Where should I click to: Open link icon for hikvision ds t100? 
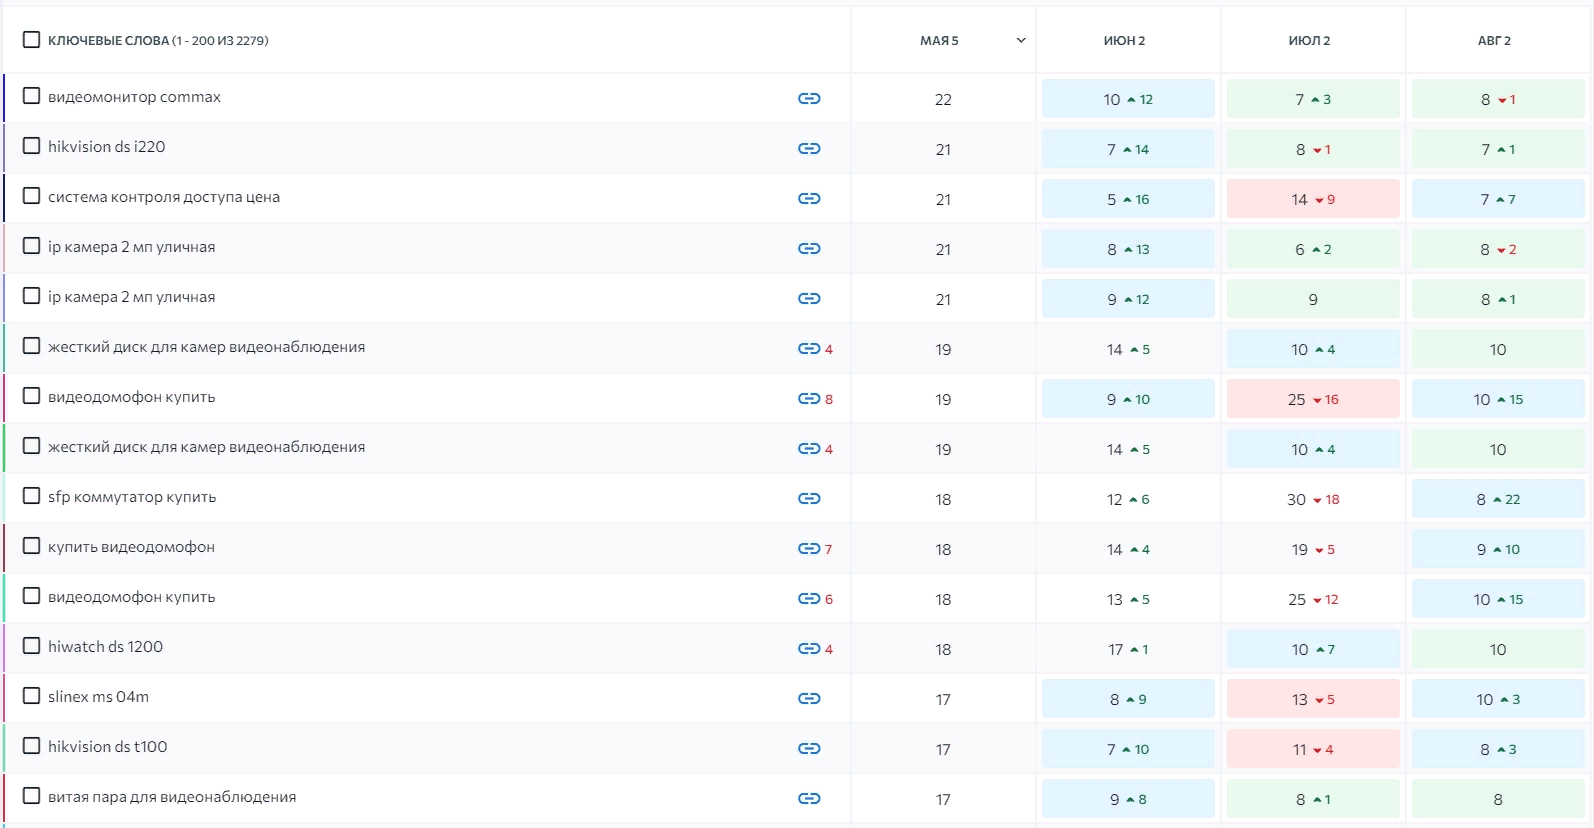pyautogui.click(x=809, y=748)
